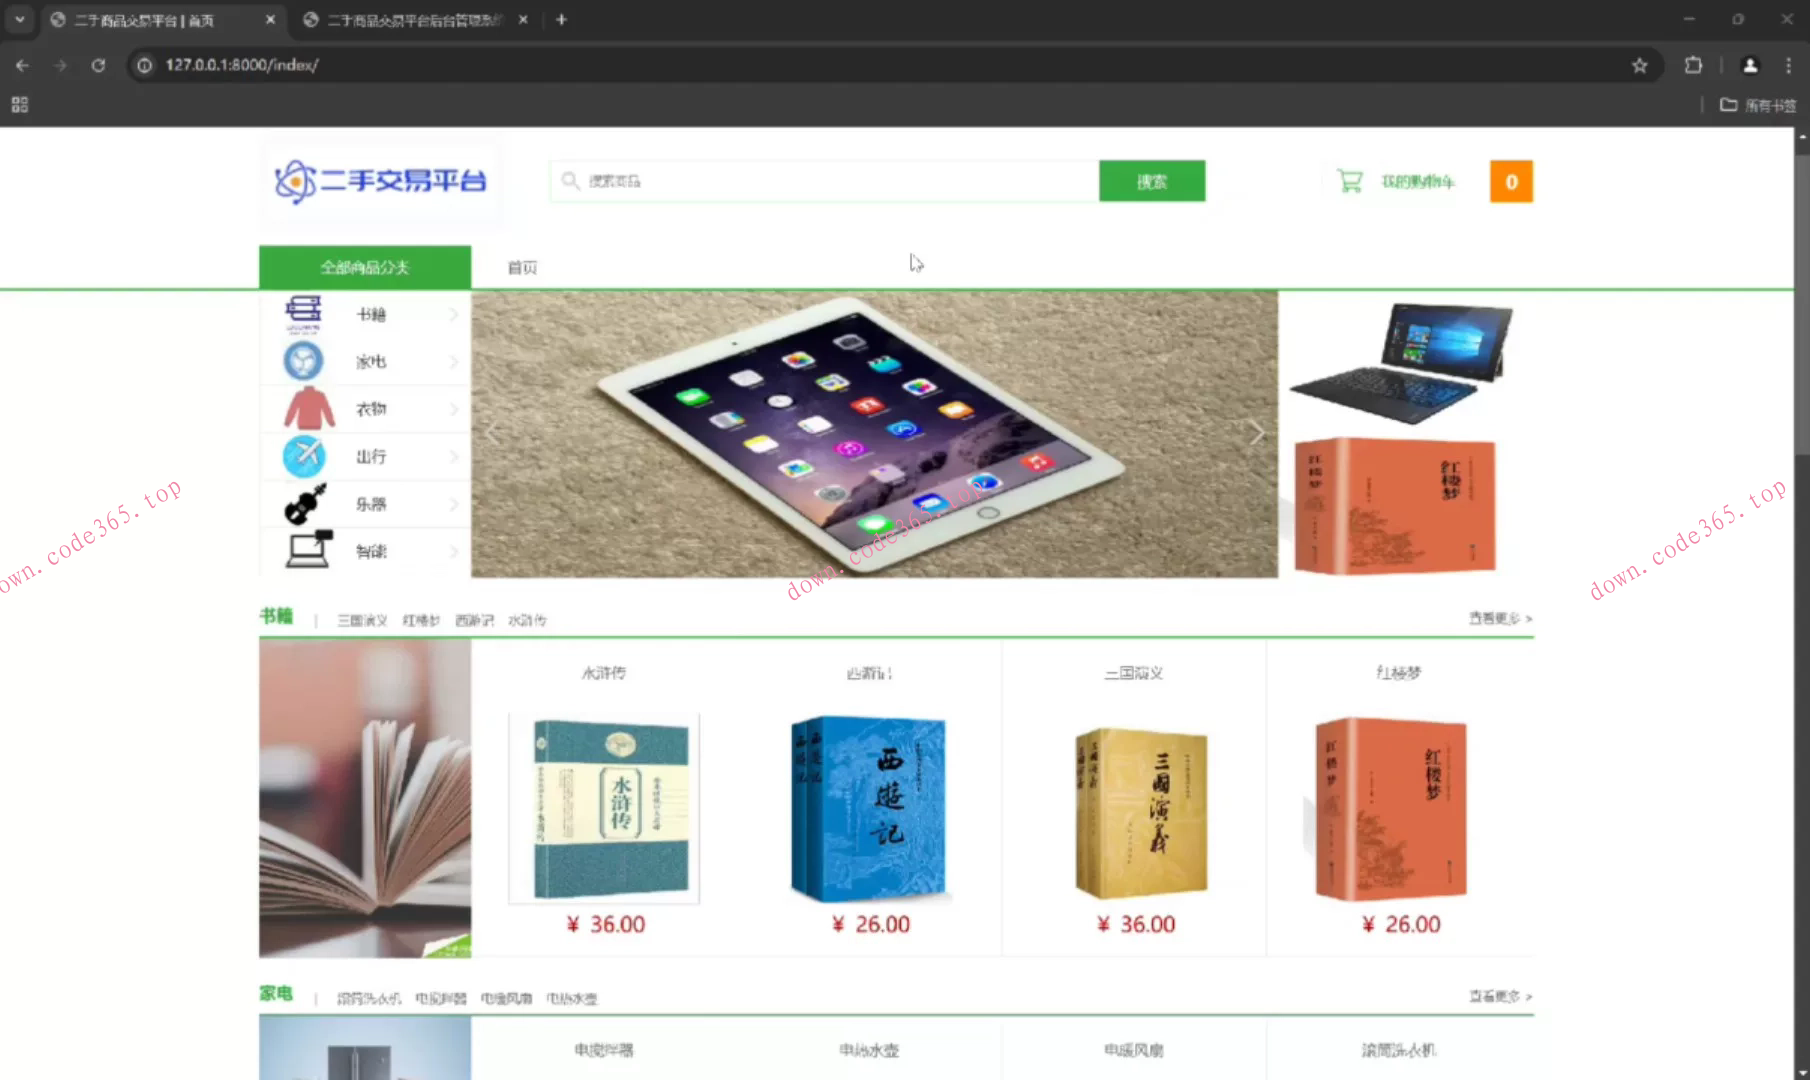This screenshot has height=1080, width=1810.
Task: Click the orange cart count badge
Action: point(1511,181)
